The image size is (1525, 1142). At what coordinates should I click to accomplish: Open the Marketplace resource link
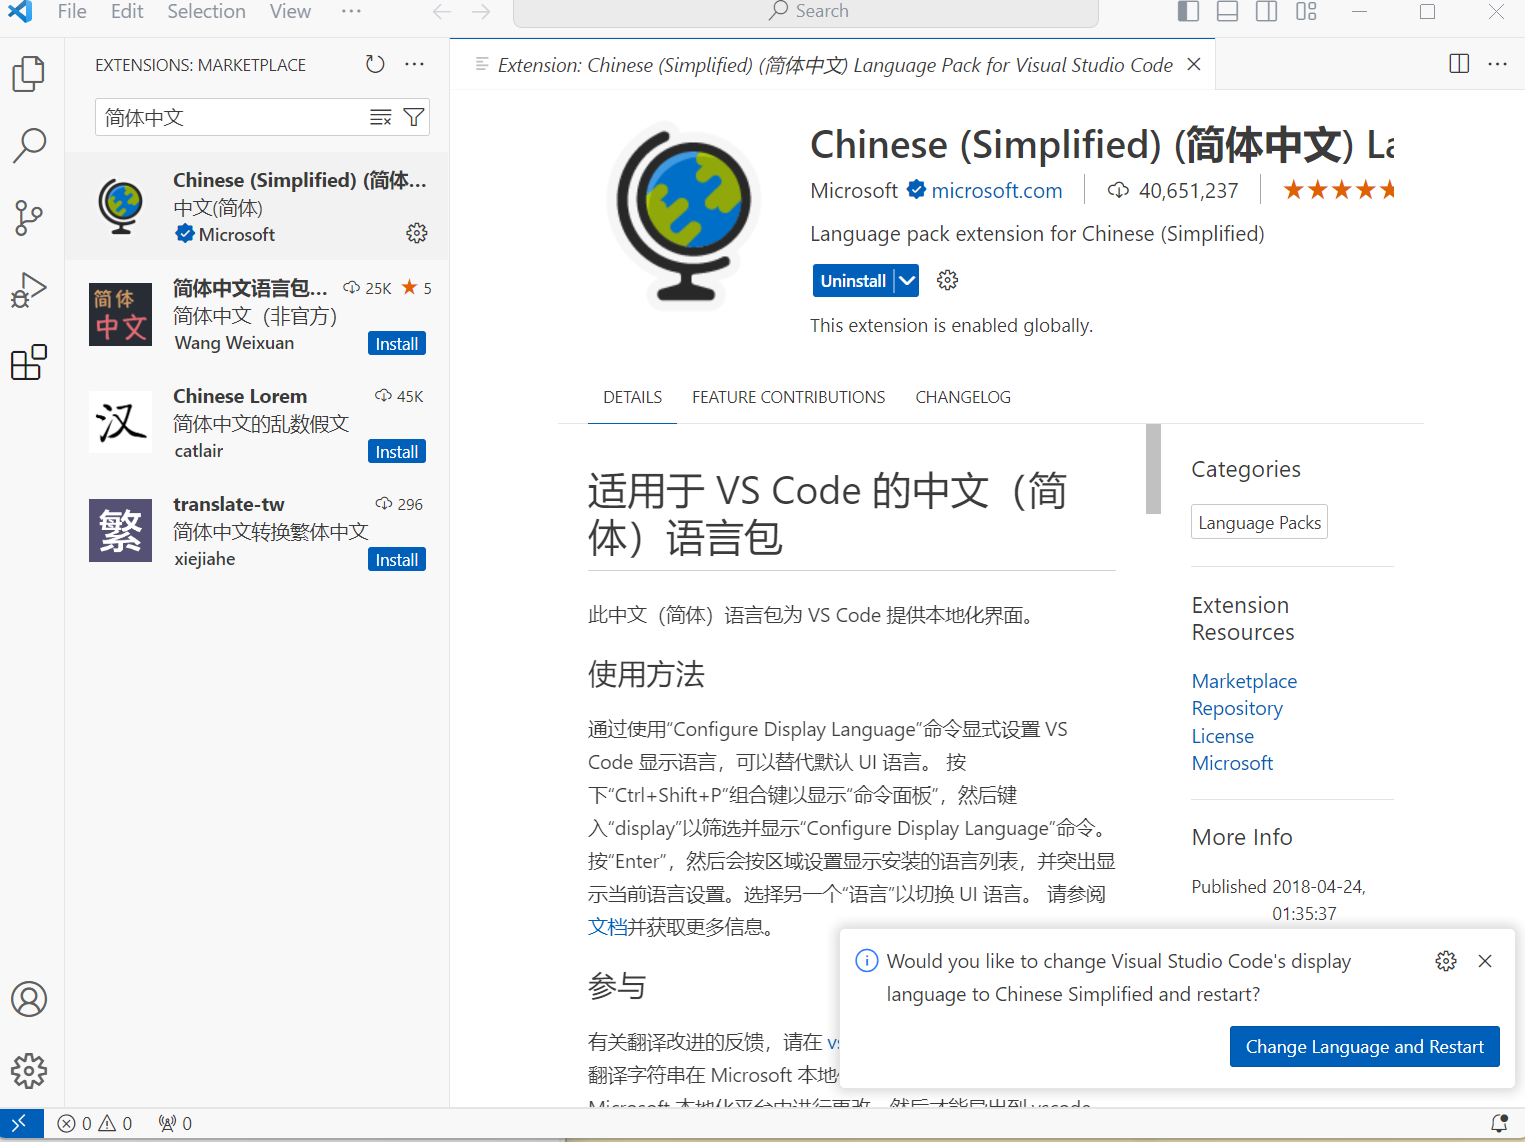(x=1244, y=681)
